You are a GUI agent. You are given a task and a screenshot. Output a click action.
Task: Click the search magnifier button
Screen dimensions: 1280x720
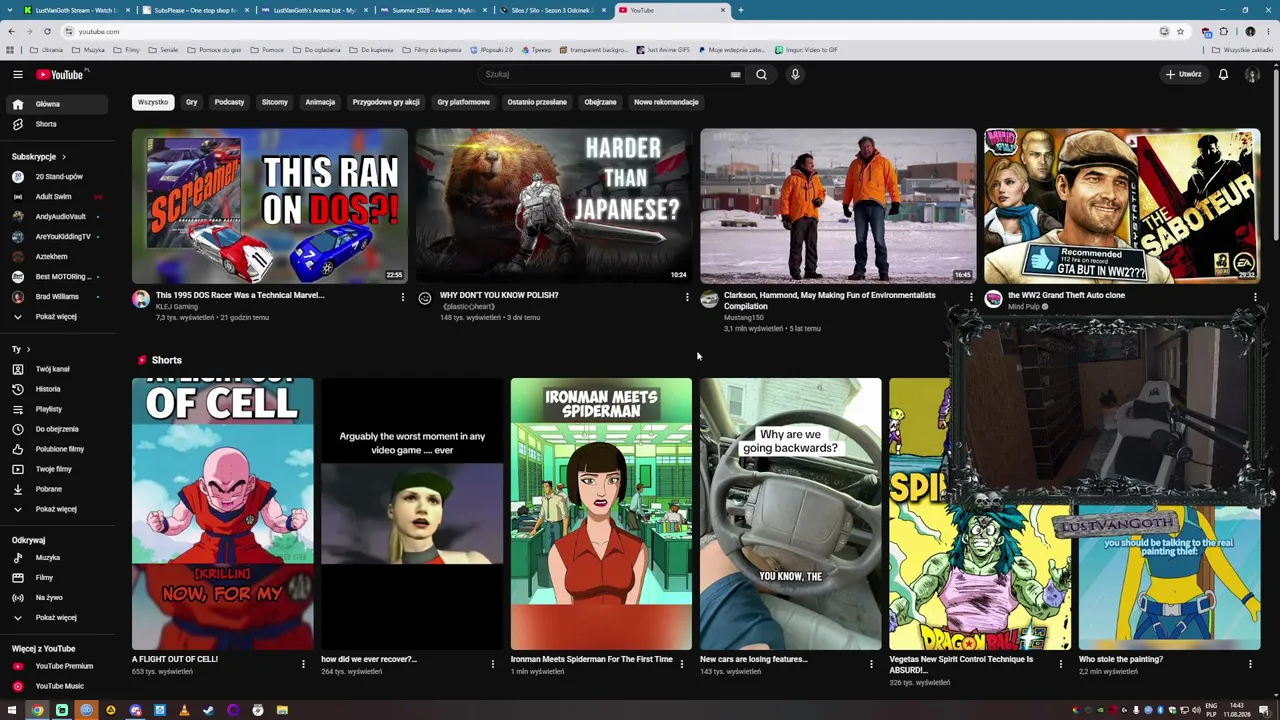761,74
